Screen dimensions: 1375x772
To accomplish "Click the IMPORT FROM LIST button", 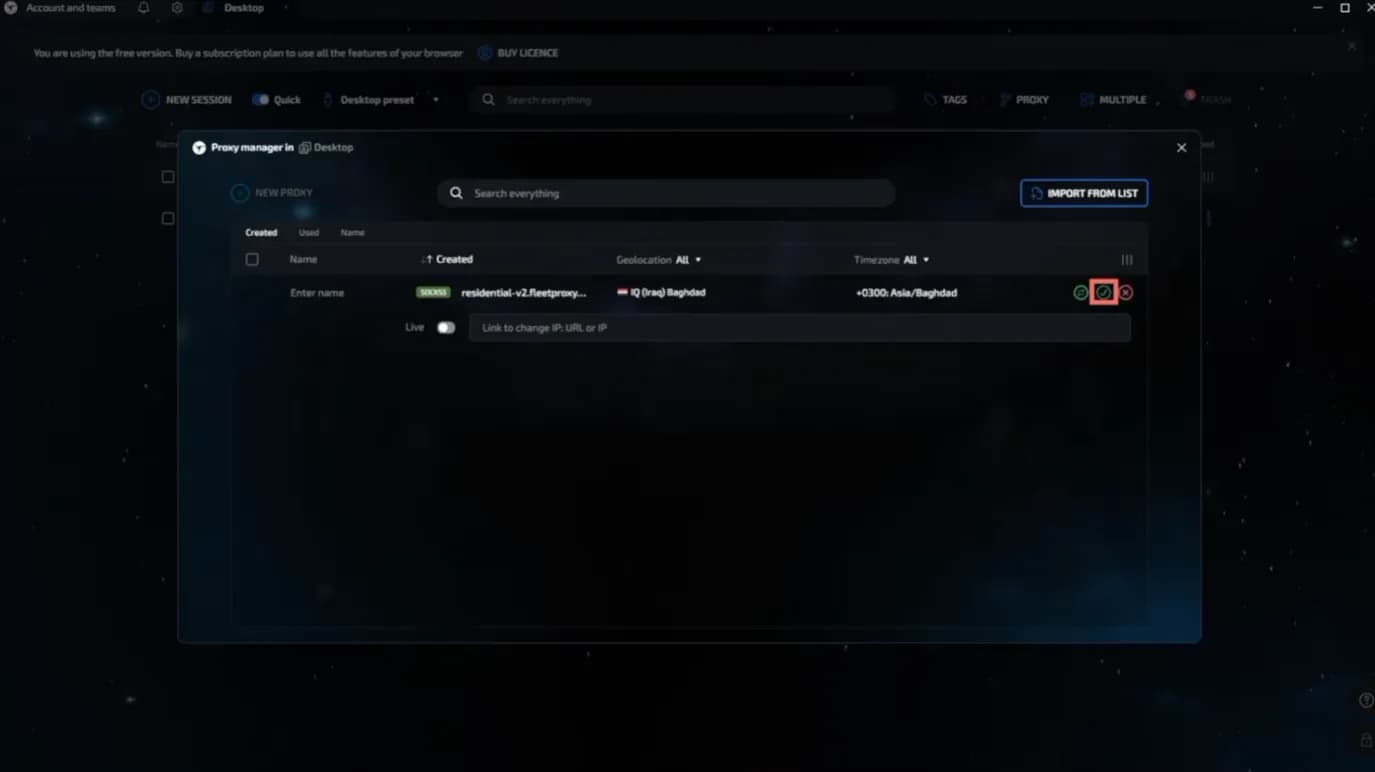I will click(1084, 194).
